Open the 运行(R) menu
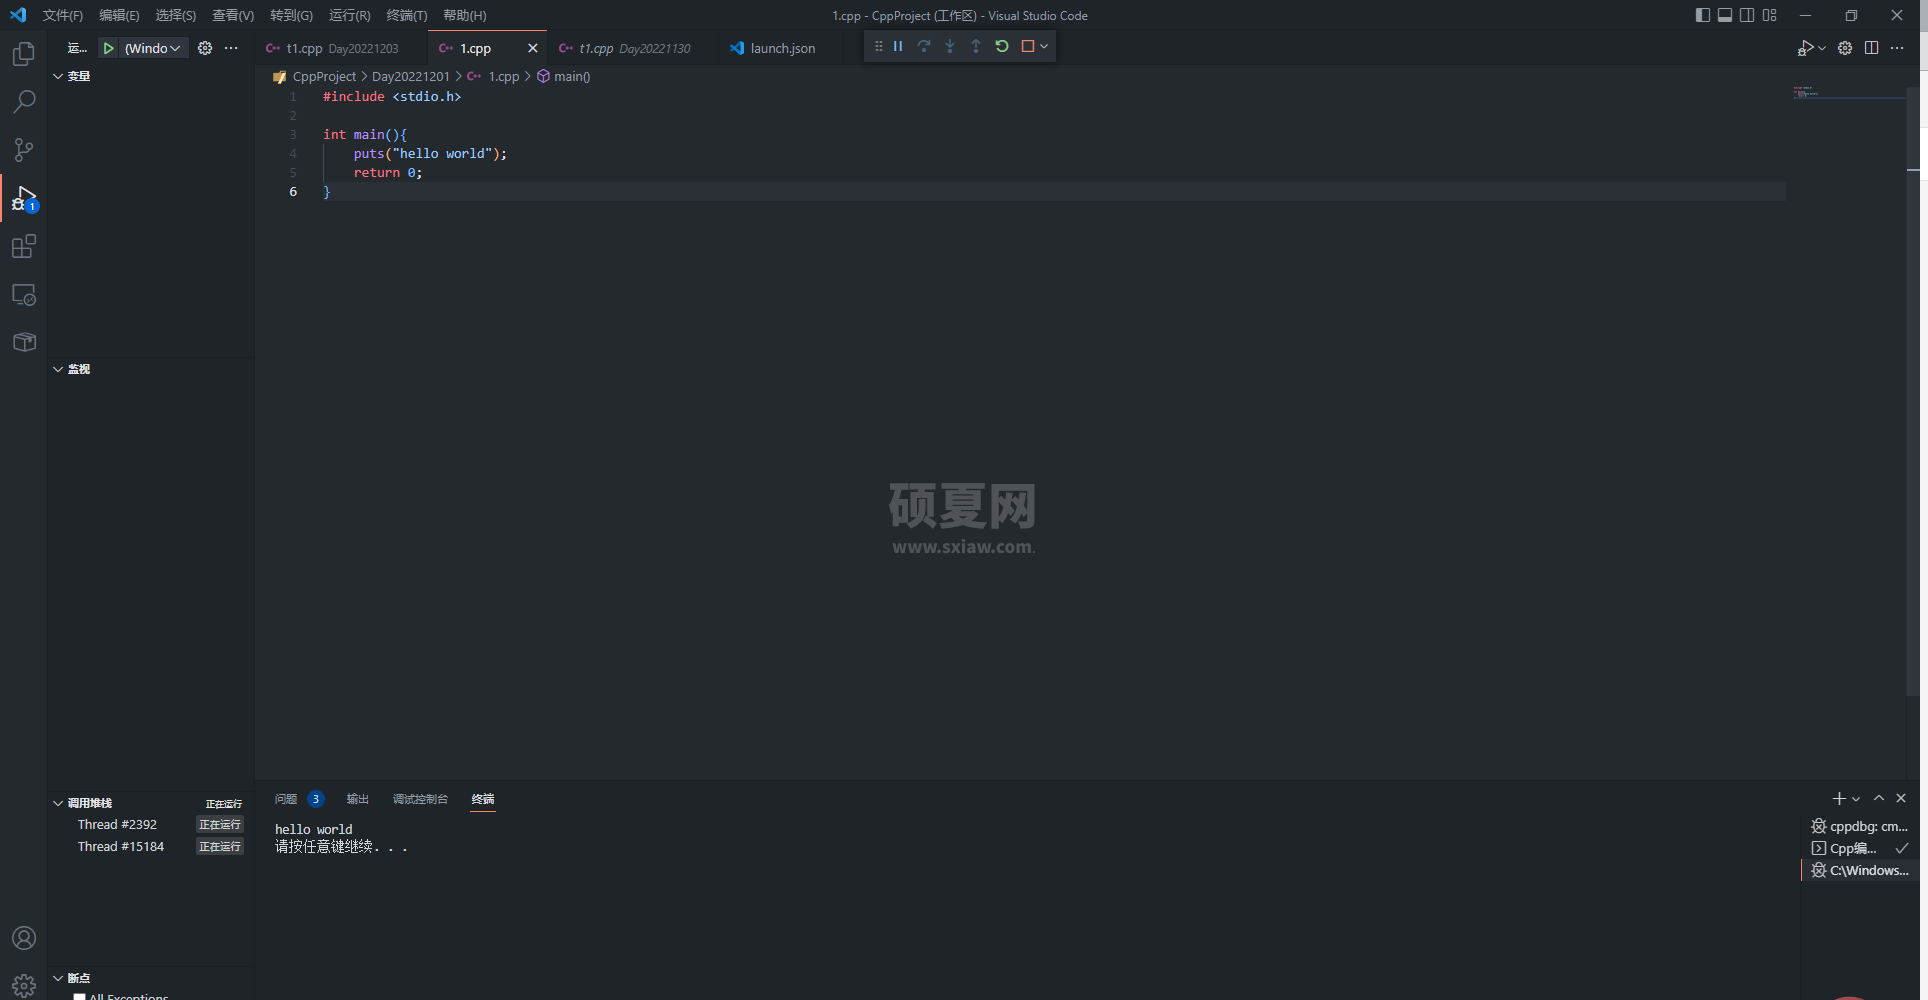1928x1000 pixels. click(x=349, y=15)
